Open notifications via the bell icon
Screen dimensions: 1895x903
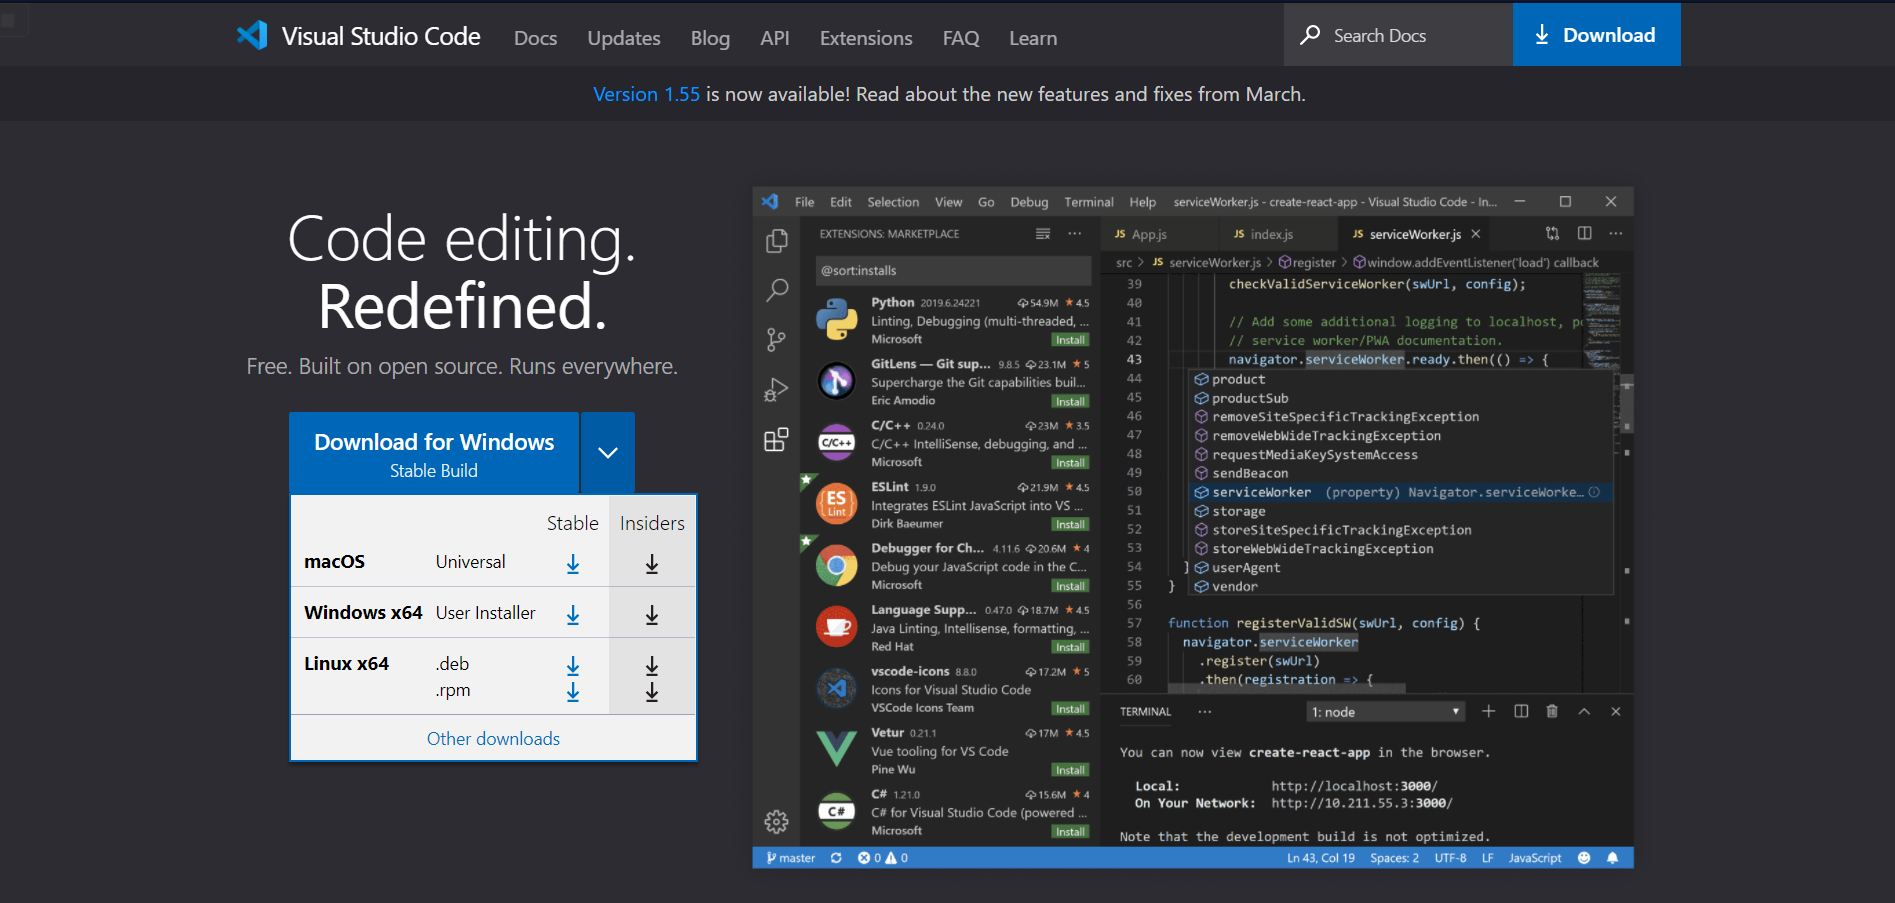click(x=1612, y=858)
